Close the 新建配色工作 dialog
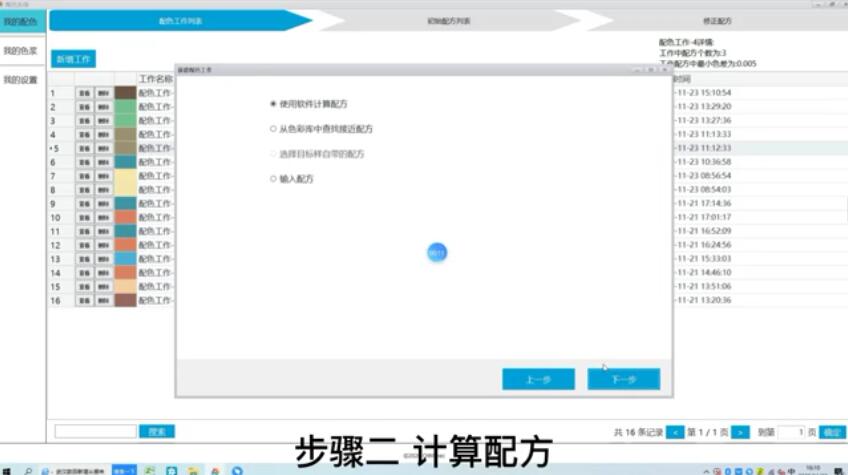 point(665,70)
